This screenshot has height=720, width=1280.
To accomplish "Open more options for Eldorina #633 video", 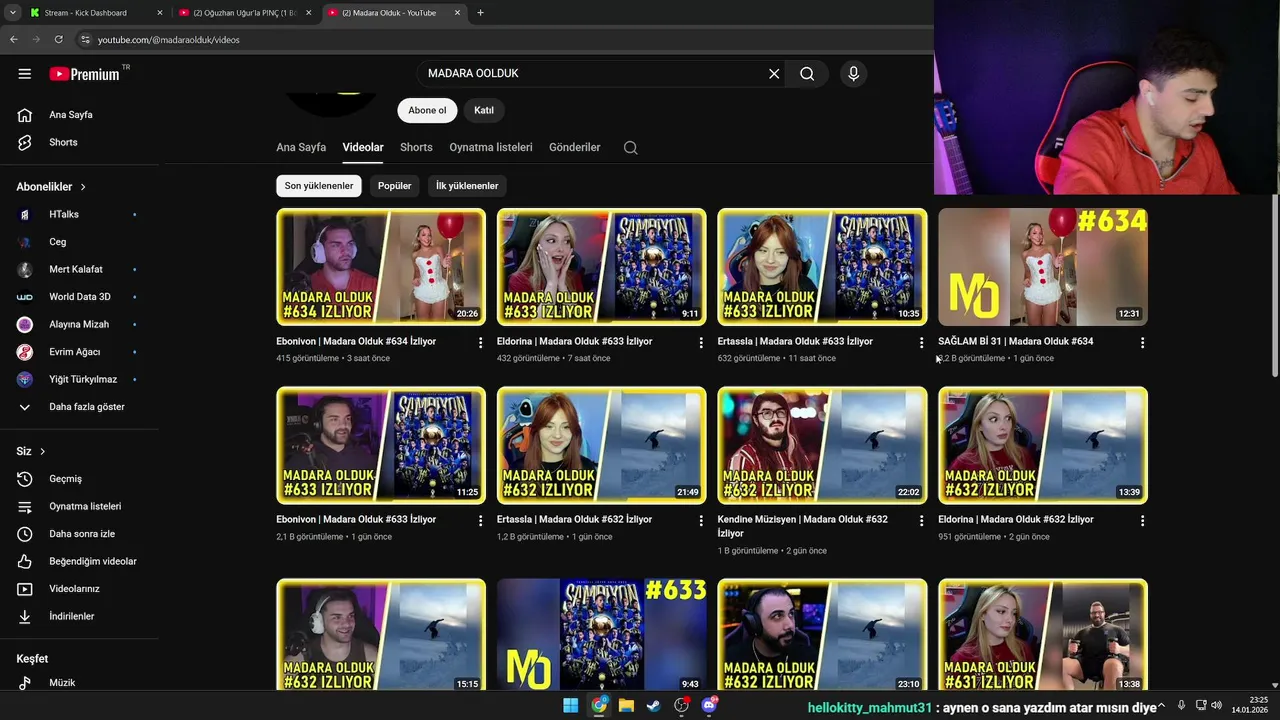I will click(x=701, y=343).
